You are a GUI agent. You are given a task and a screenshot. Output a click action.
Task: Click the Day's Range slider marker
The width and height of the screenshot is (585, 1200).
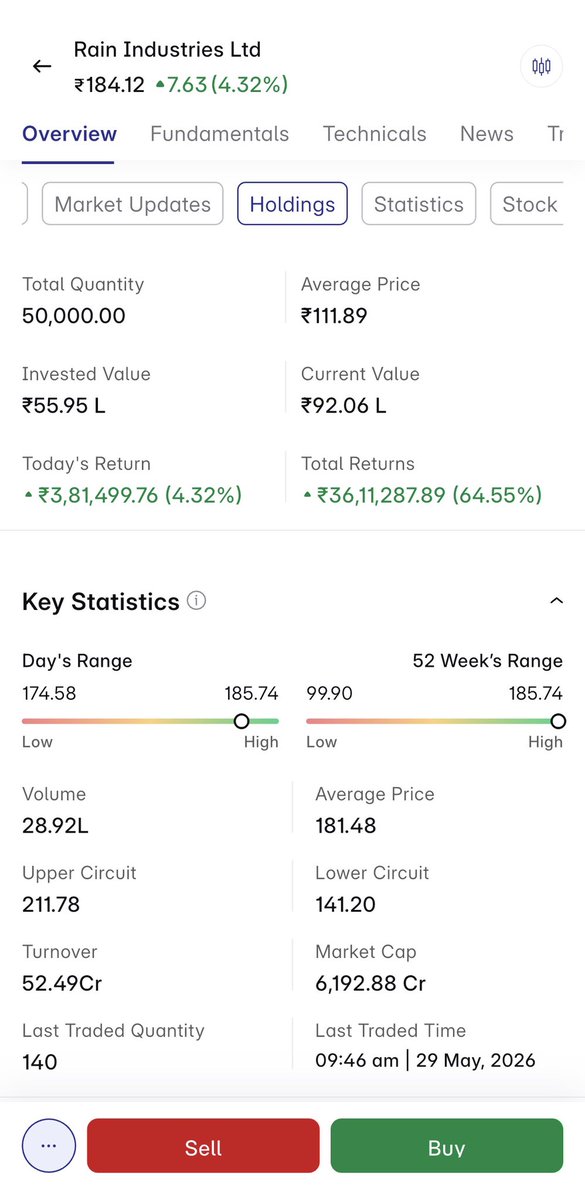pyautogui.click(x=241, y=721)
